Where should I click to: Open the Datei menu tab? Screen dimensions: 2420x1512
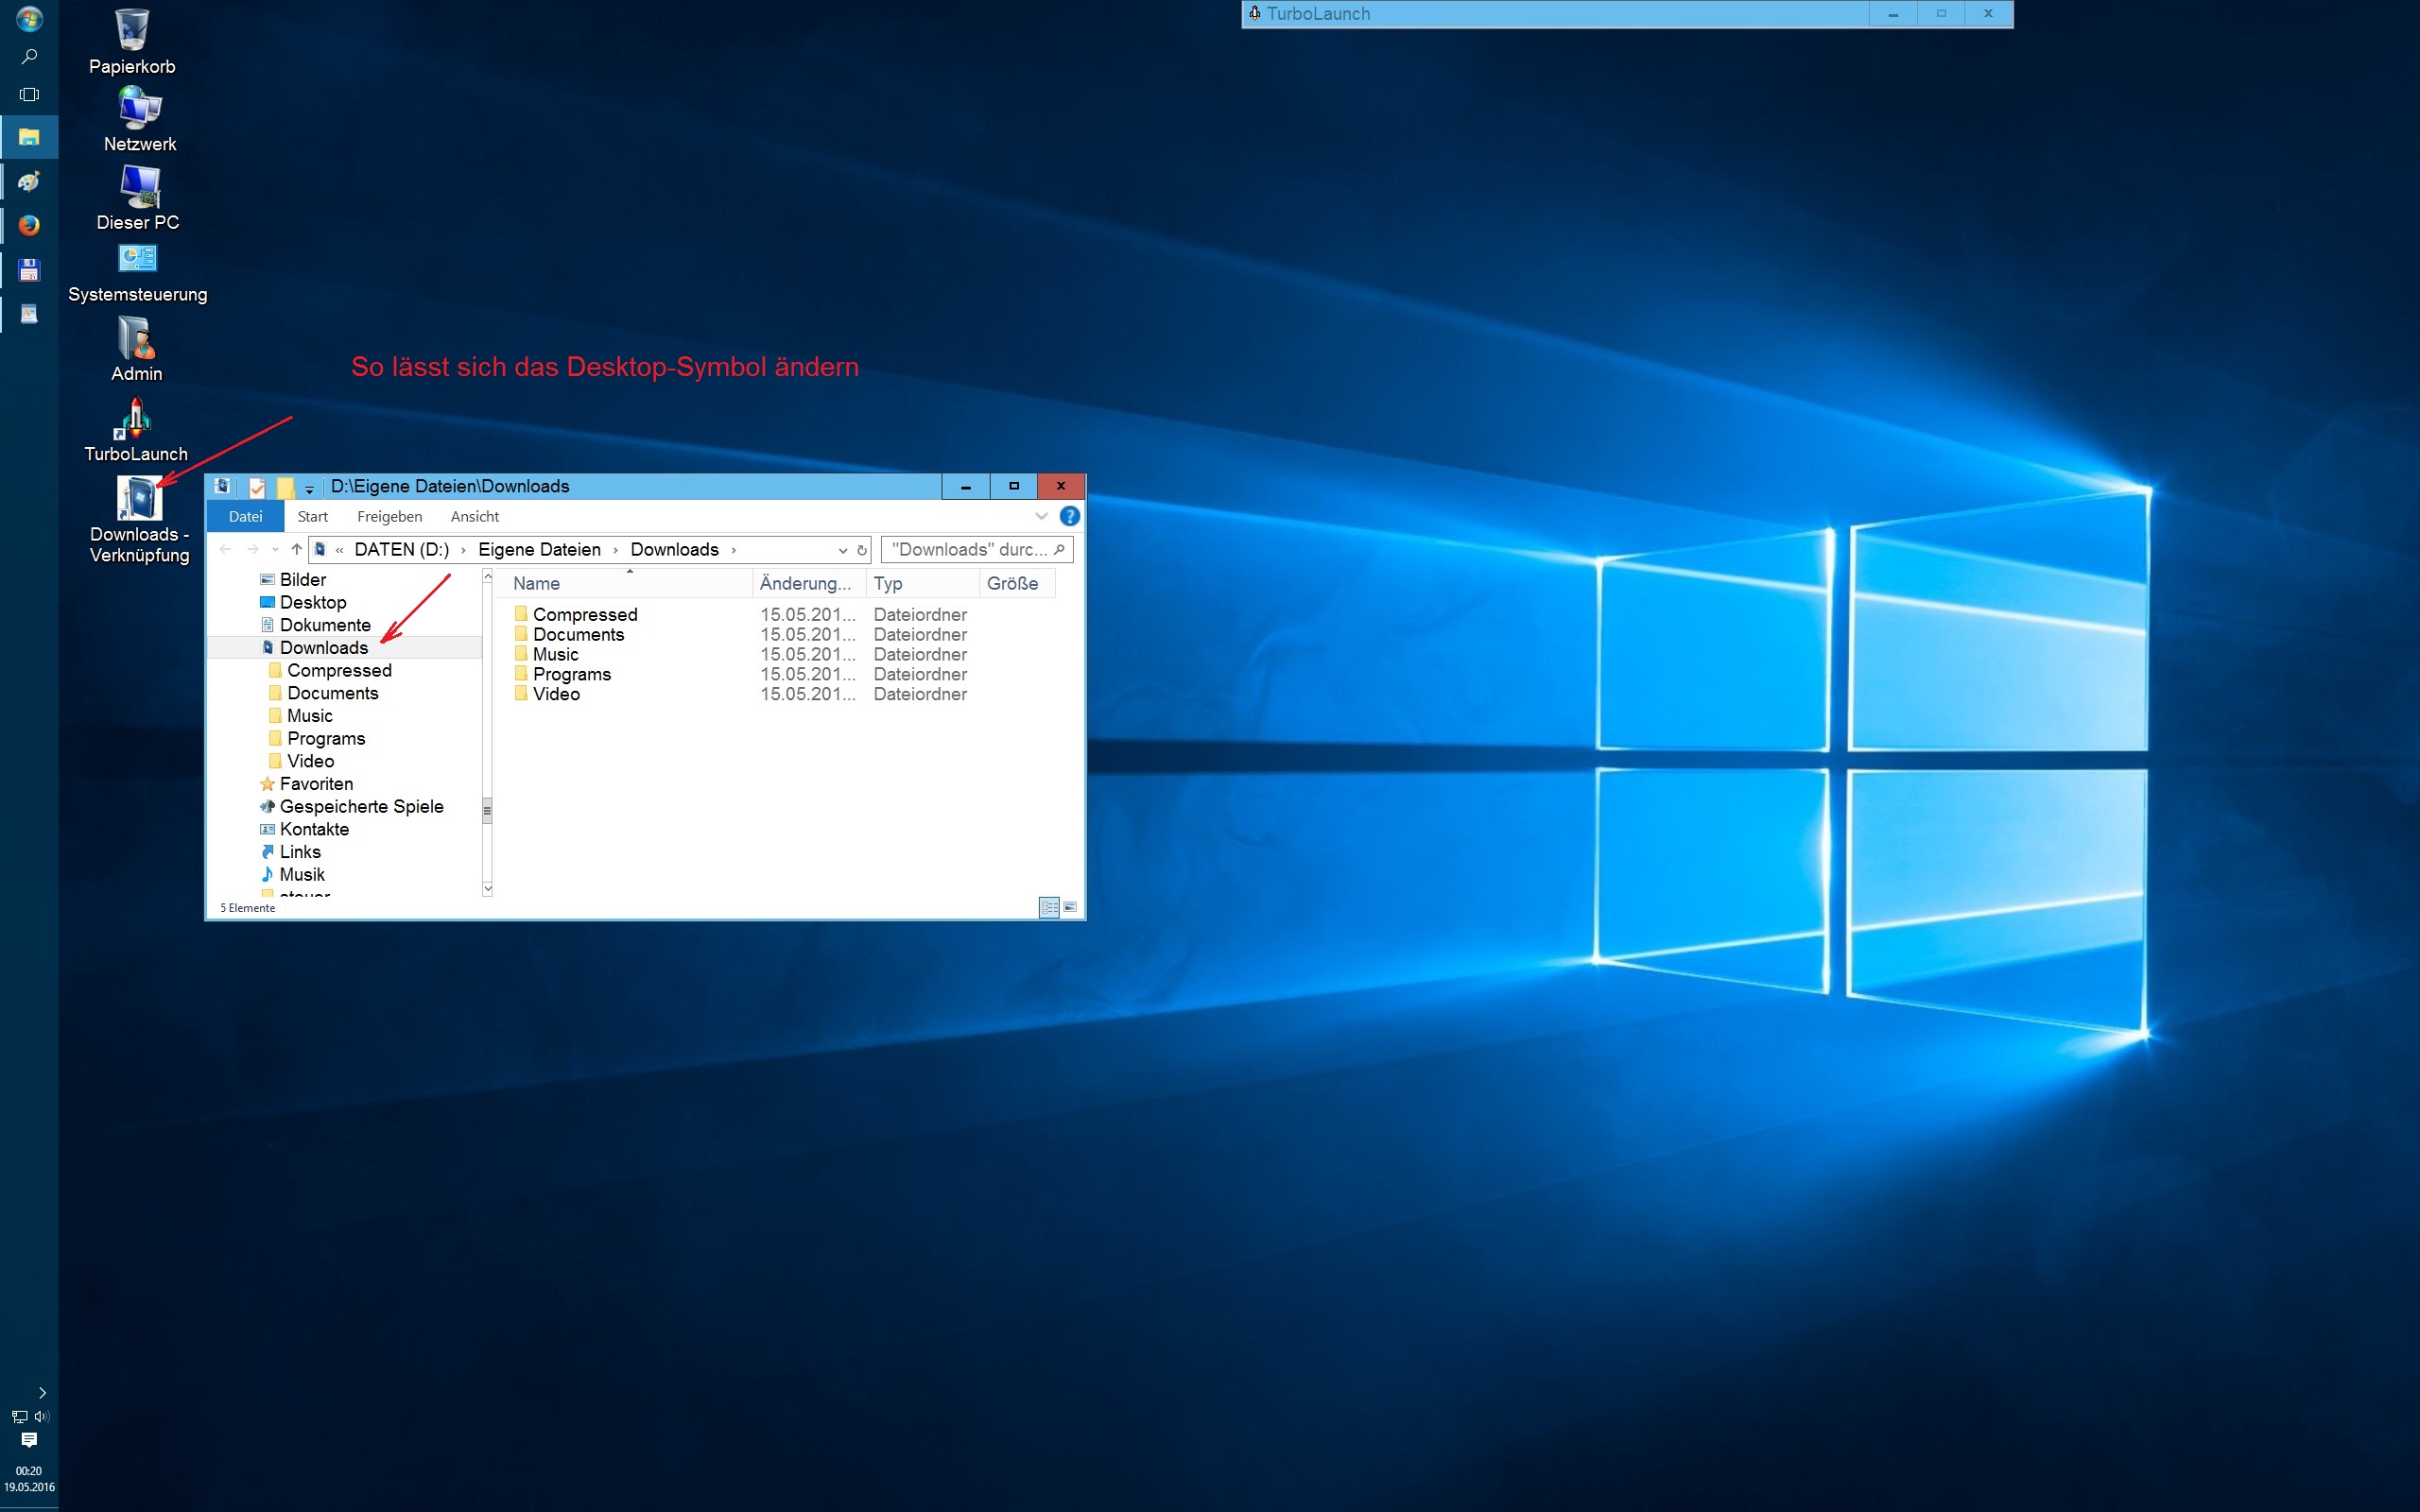tap(245, 517)
